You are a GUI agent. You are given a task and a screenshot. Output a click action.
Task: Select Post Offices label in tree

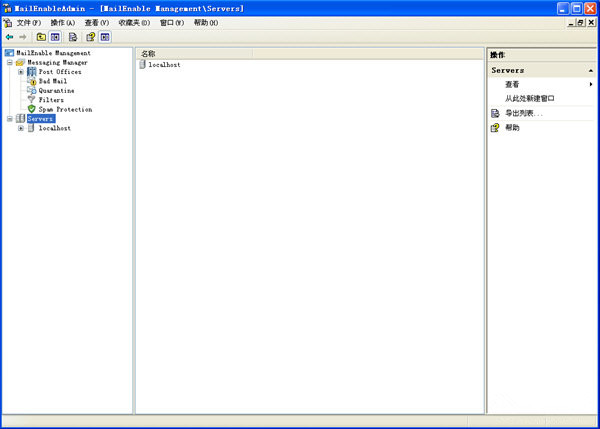pyautogui.click(x=60, y=72)
